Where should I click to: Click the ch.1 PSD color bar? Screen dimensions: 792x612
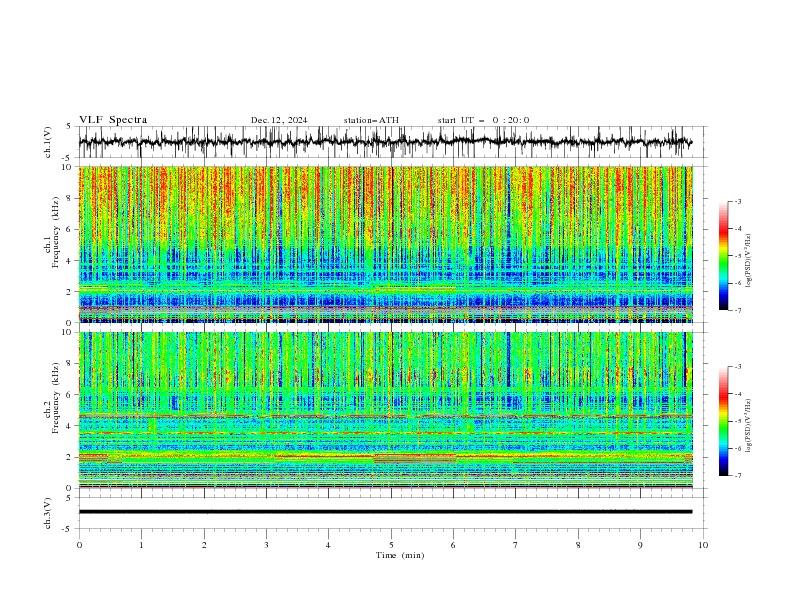point(723,256)
